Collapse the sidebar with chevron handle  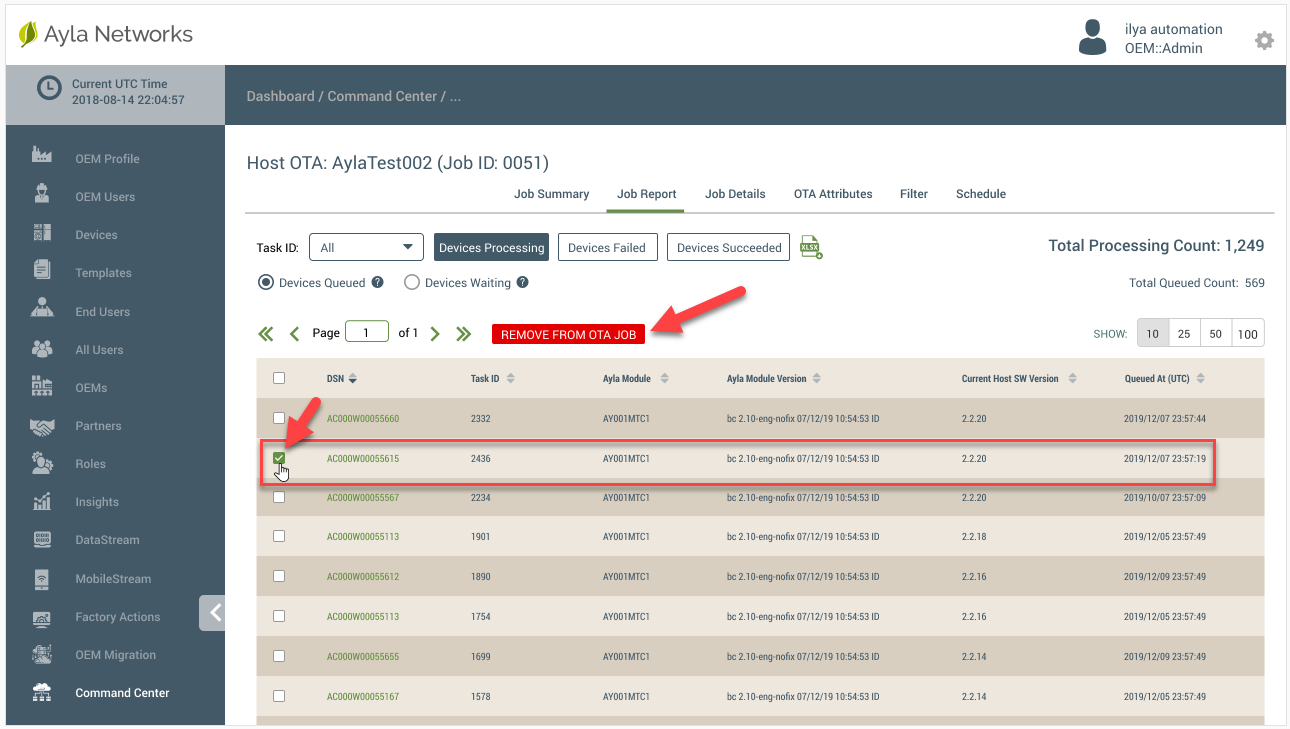[212, 613]
